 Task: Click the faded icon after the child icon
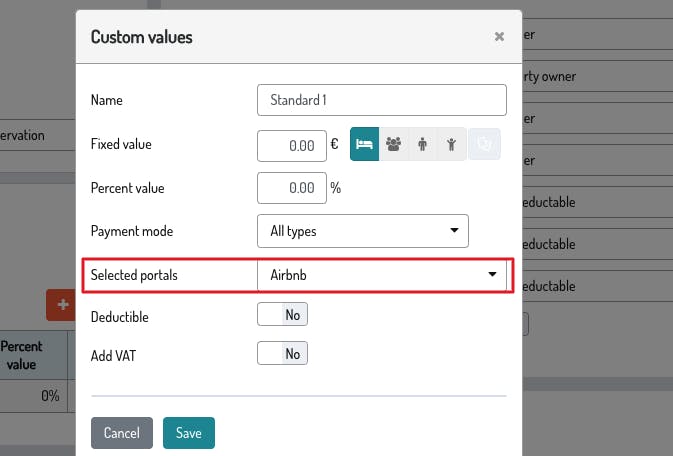tap(483, 145)
